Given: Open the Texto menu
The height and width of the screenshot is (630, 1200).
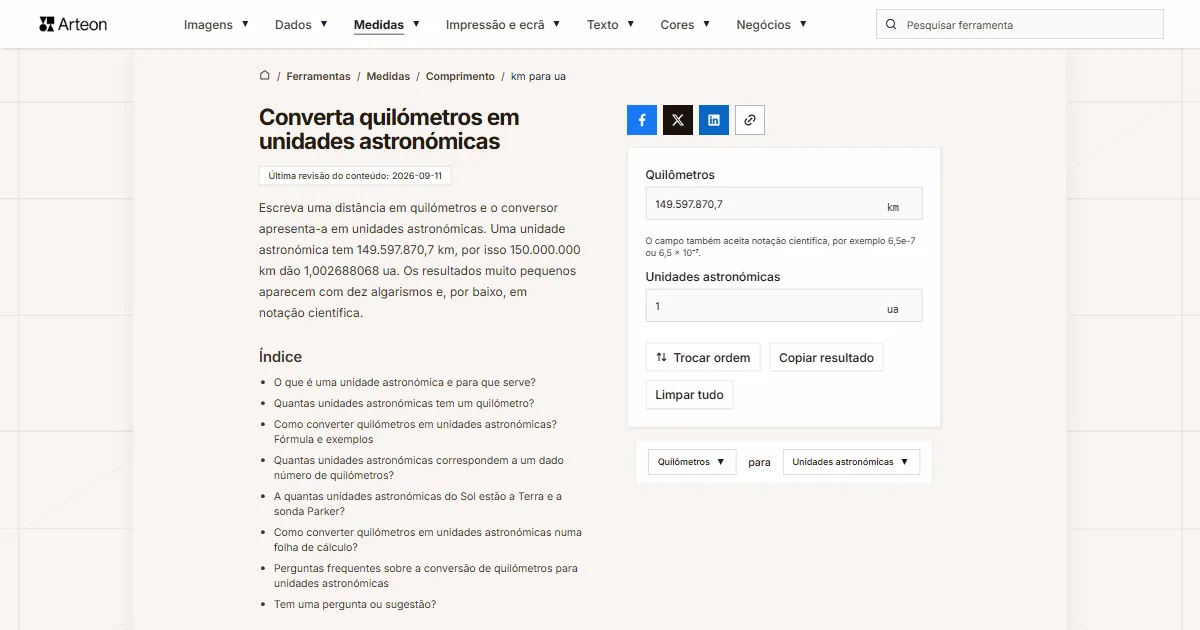Looking at the screenshot, I should point(610,25).
